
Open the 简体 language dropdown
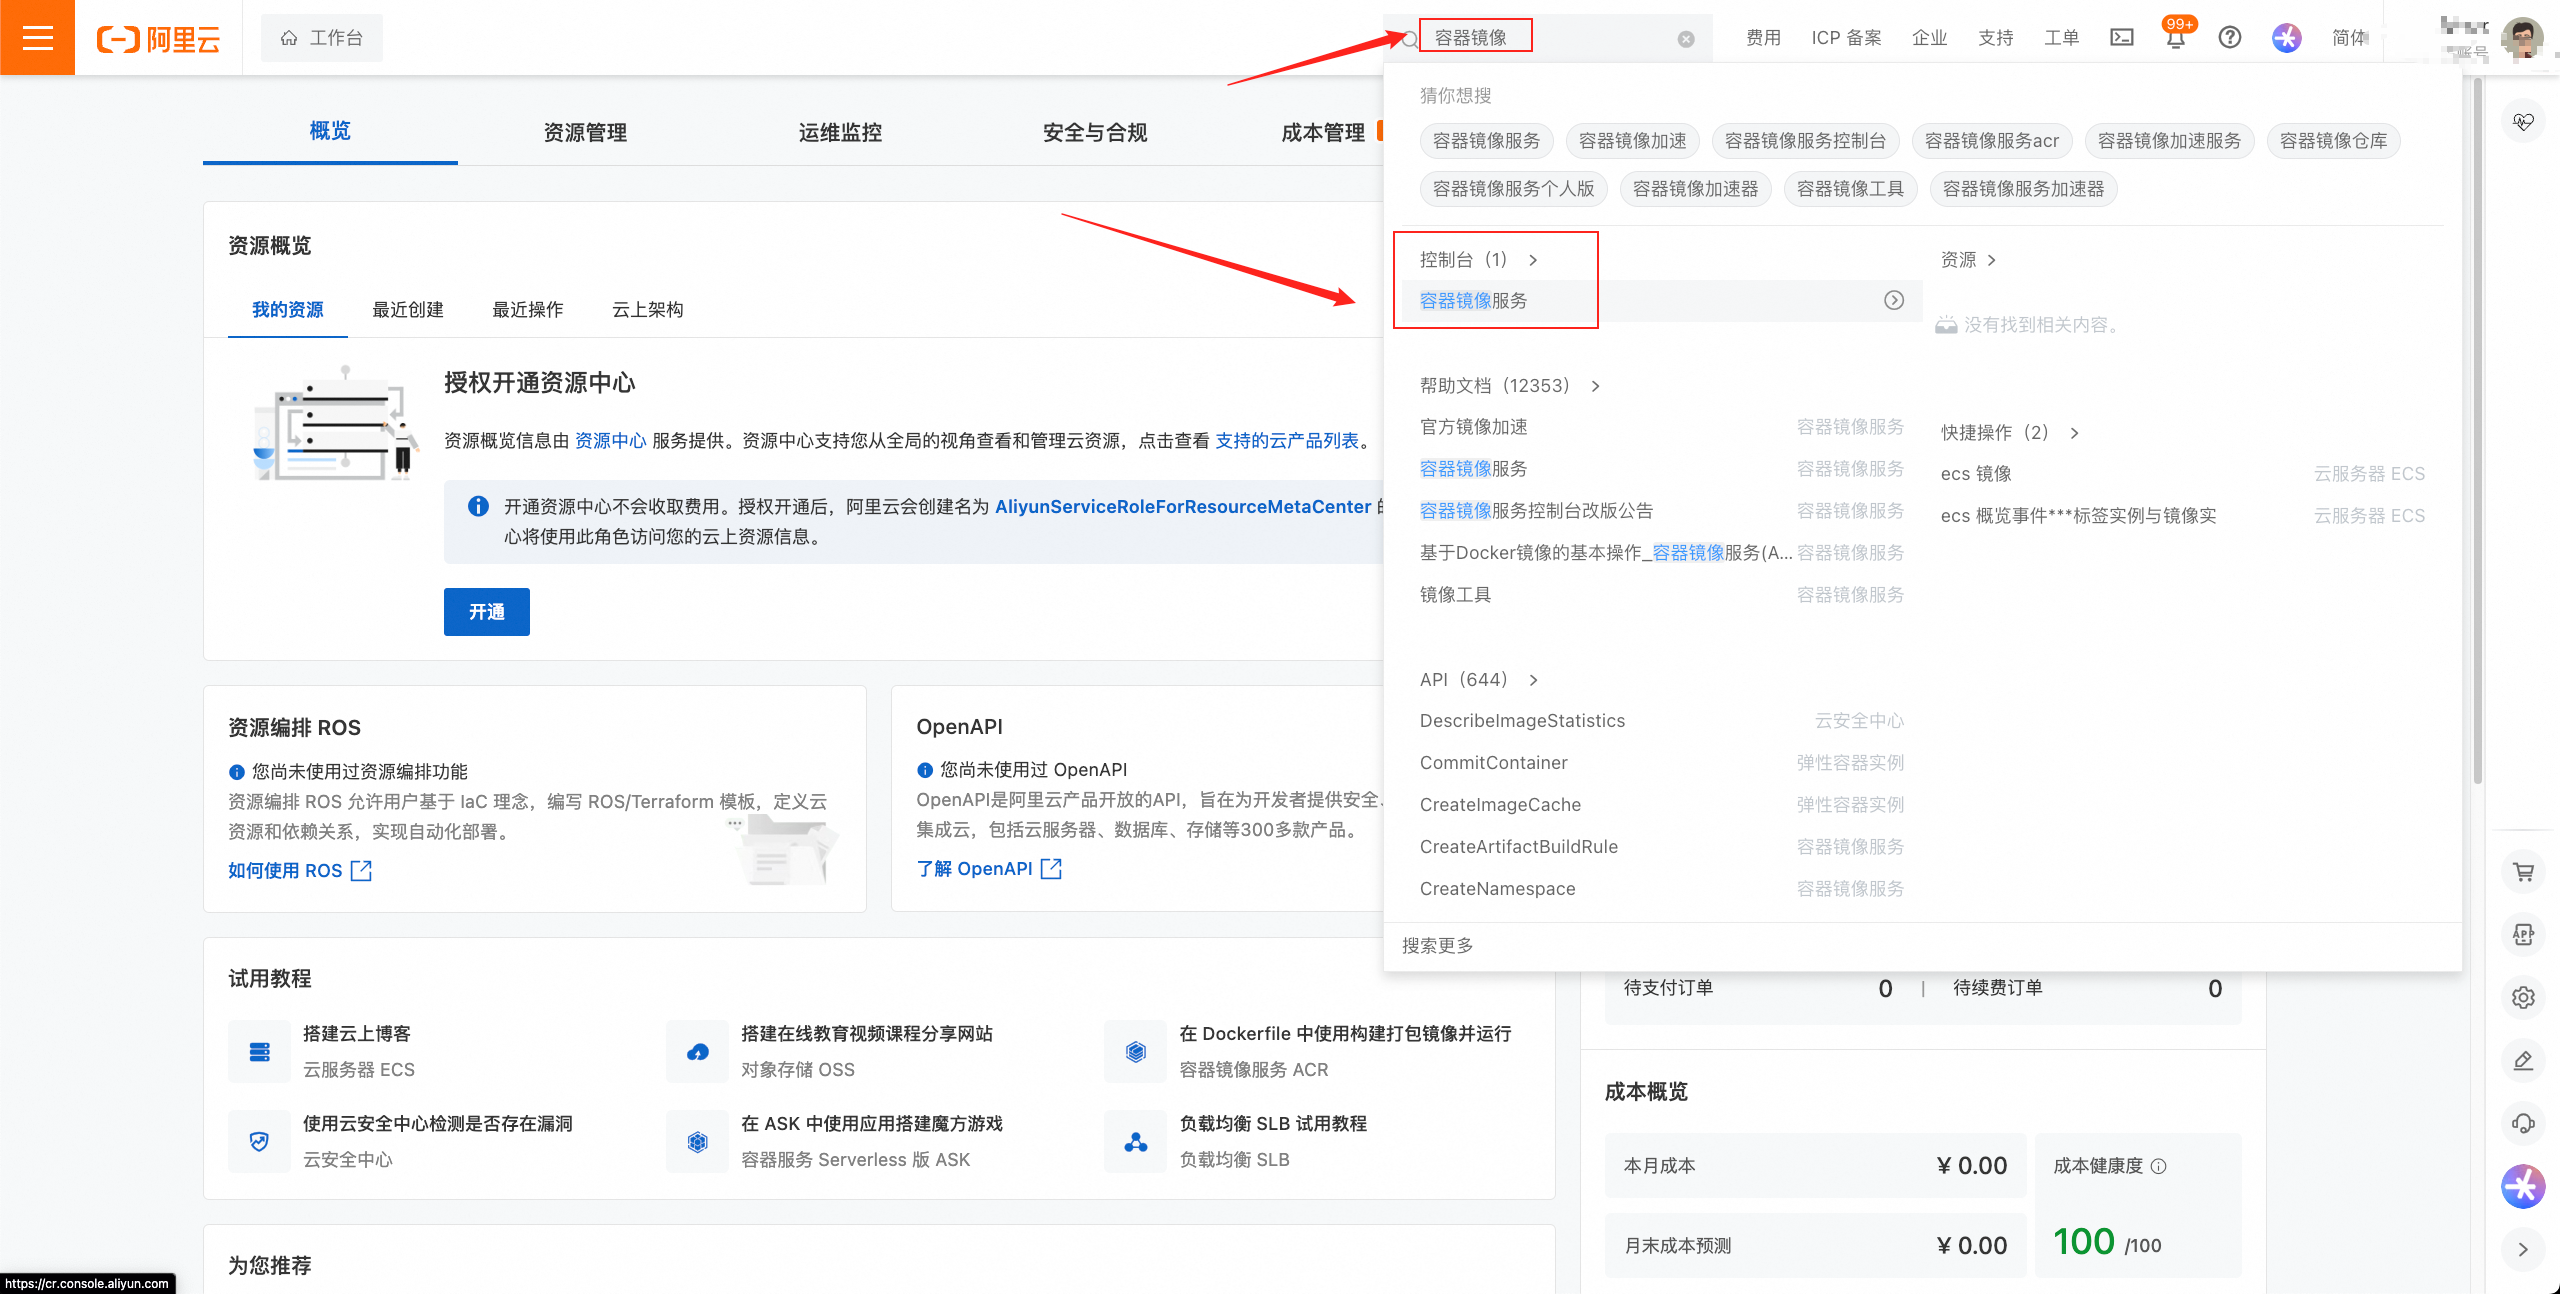coord(2349,37)
